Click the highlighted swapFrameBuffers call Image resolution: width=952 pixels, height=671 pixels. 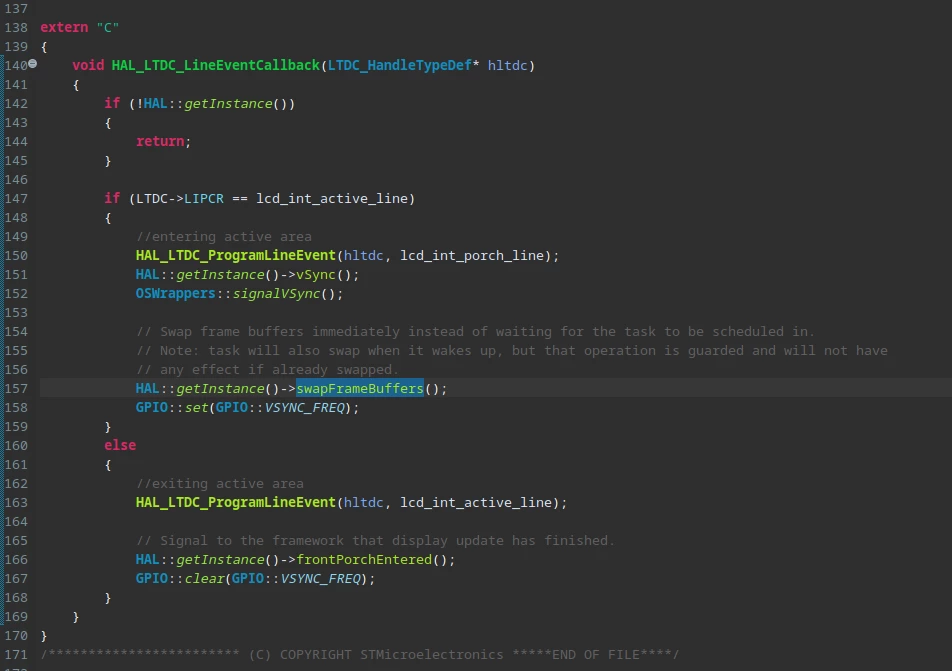pyautogui.click(x=359, y=389)
